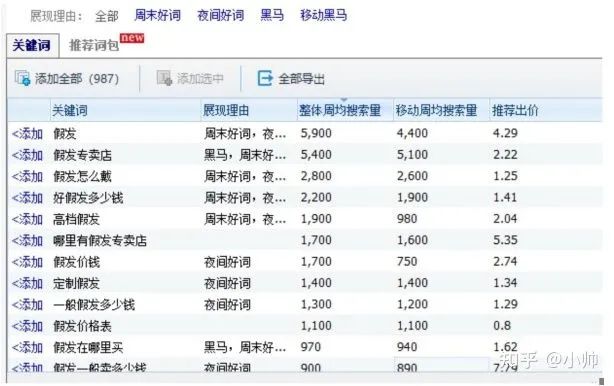Click the 980 mobile search volume
The image size is (614, 386).
point(407,219)
